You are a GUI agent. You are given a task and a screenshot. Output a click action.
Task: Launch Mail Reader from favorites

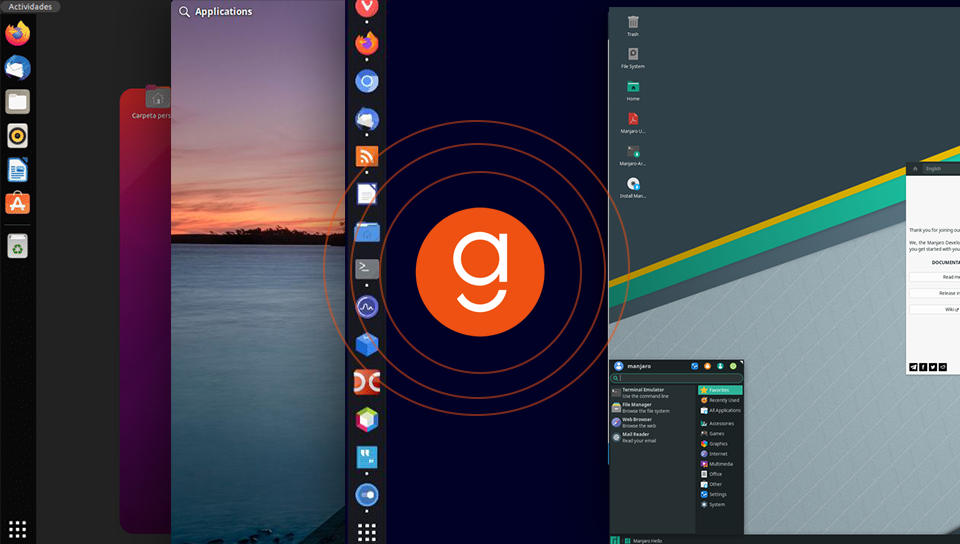tap(653, 437)
